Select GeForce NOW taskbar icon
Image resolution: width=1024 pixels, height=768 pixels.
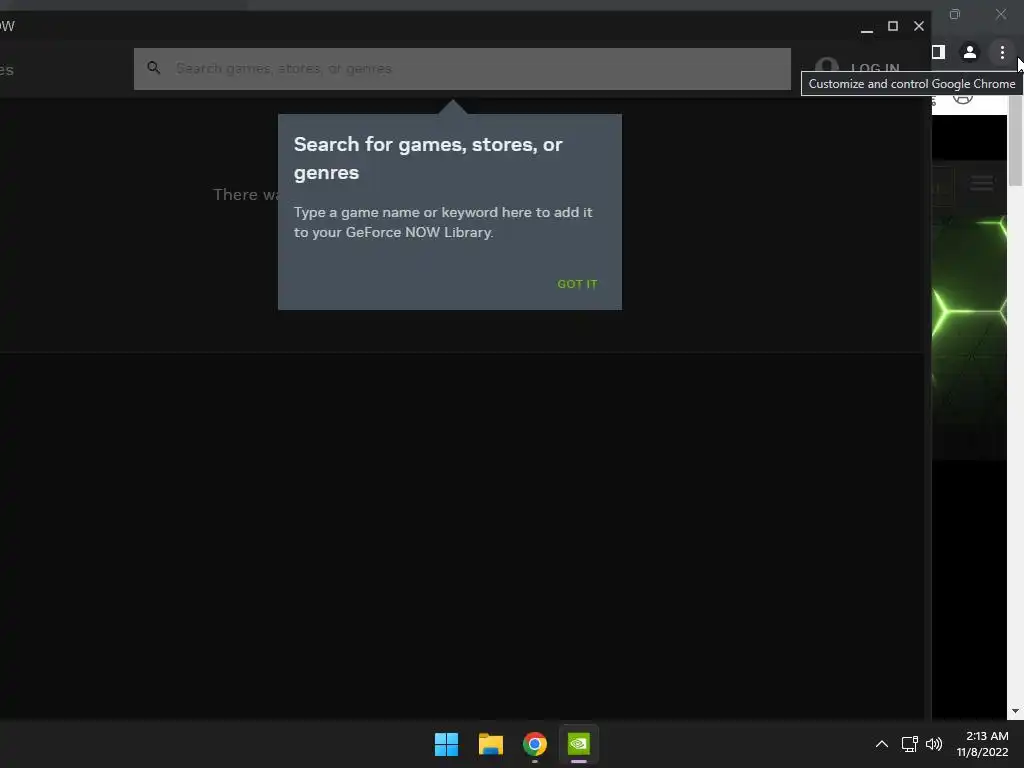tap(579, 744)
